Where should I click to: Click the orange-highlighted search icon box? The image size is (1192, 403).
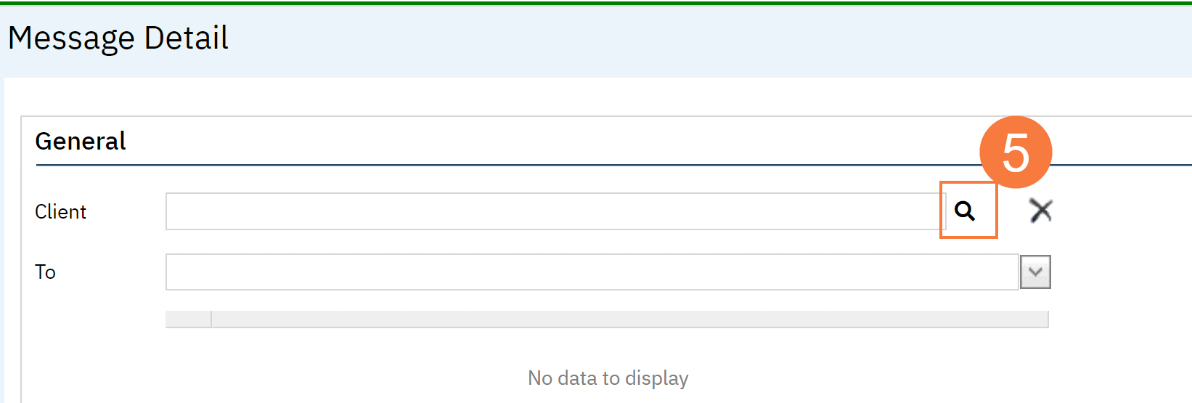tap(968, 211)
